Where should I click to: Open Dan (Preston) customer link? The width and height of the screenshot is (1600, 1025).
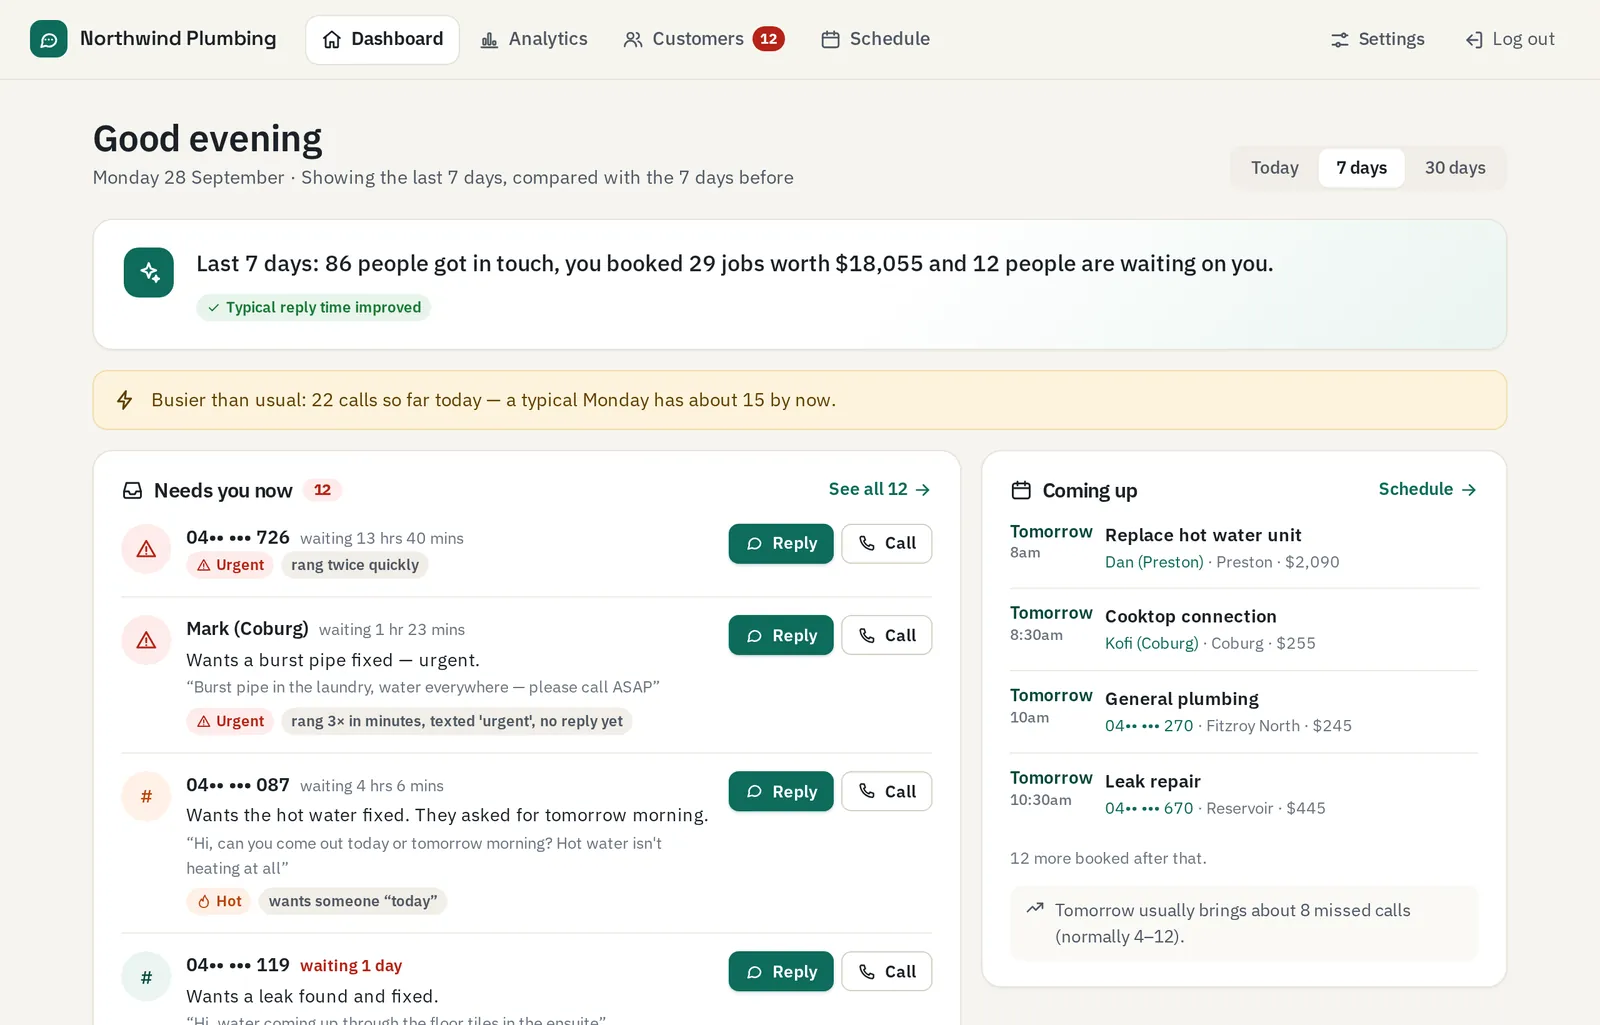tap(1154, 562)
